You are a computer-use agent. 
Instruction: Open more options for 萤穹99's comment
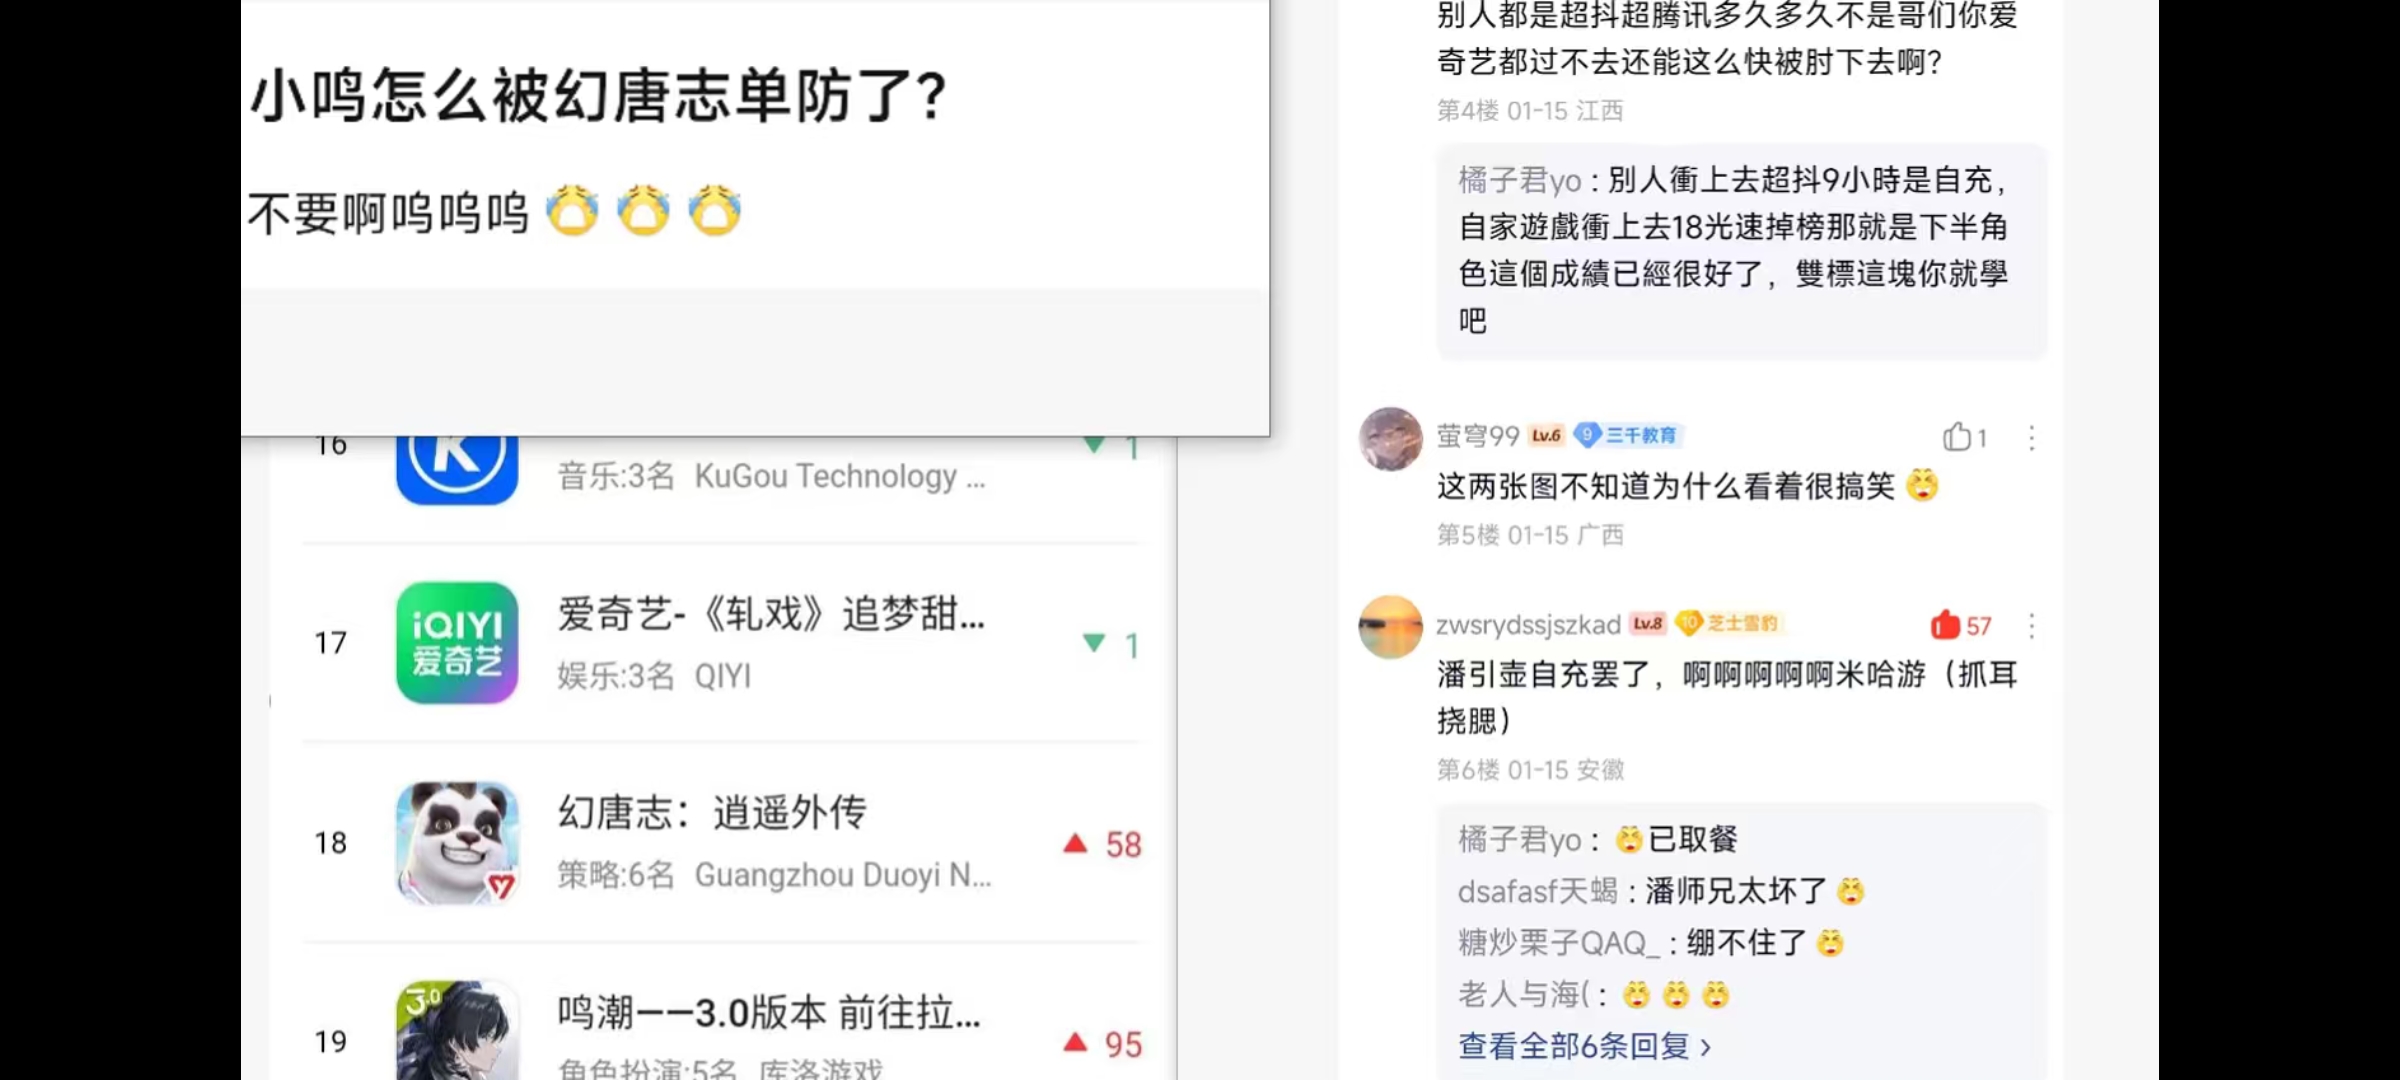click(2031, 438)
